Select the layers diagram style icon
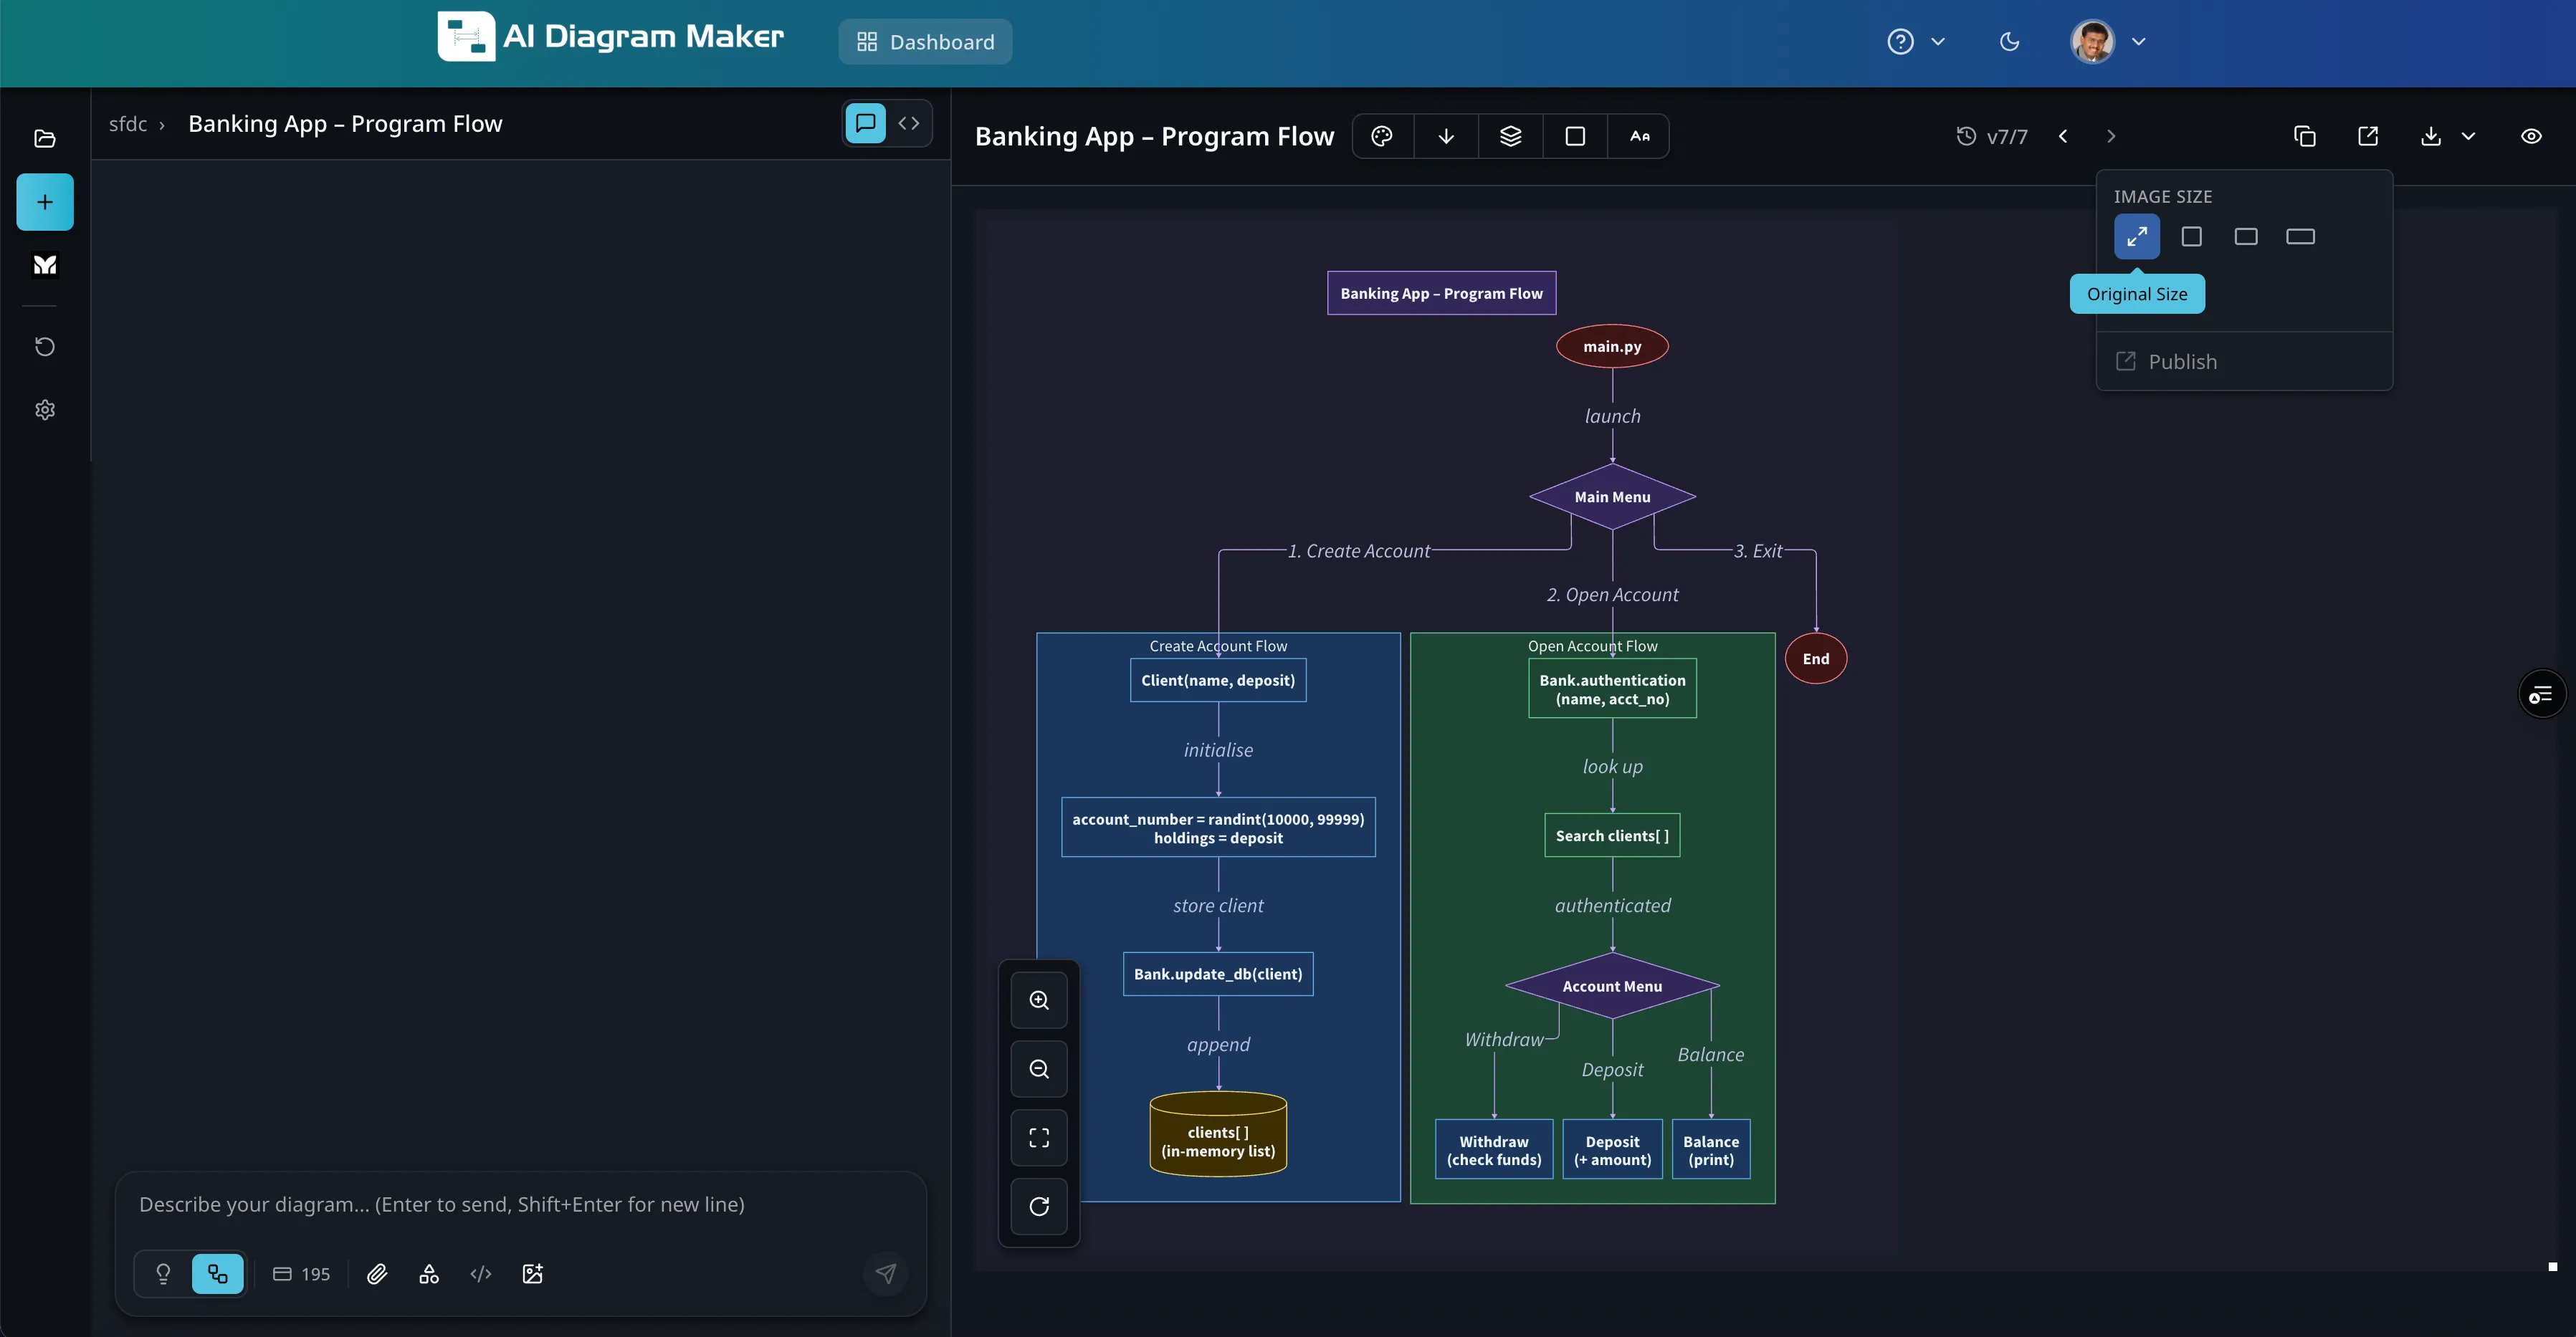 1510,135
